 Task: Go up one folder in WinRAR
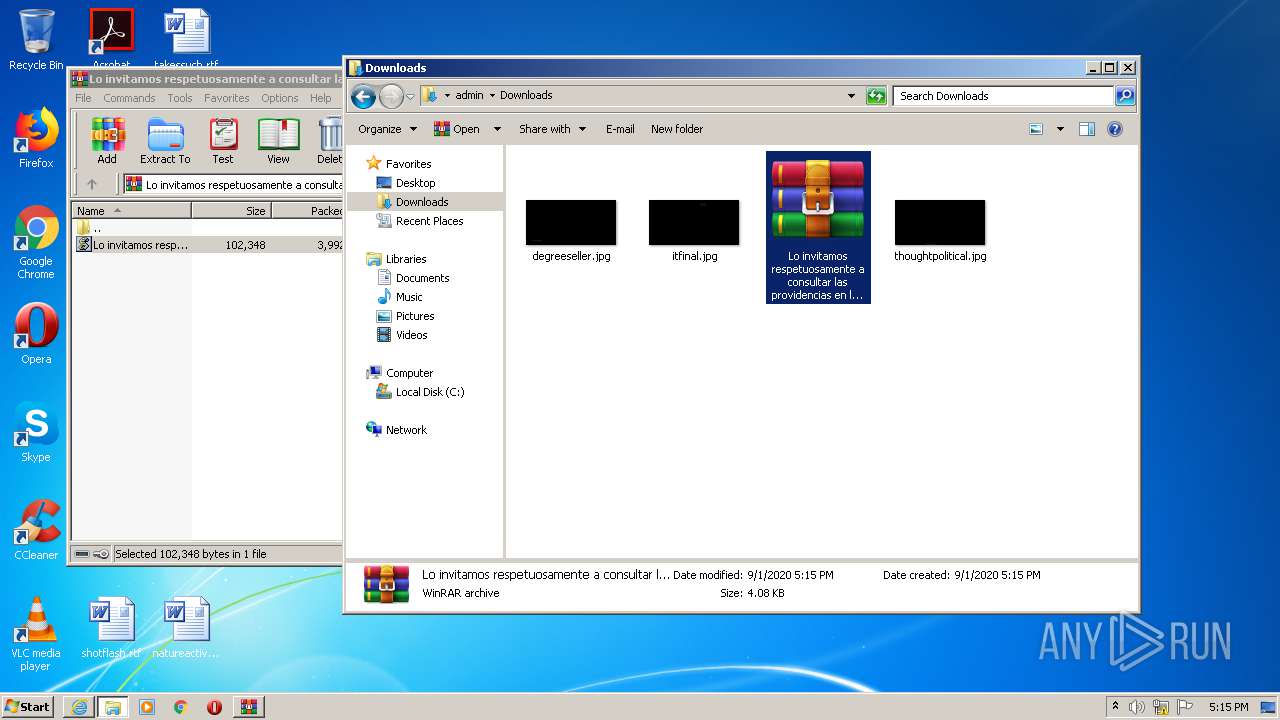coord(92,184)
